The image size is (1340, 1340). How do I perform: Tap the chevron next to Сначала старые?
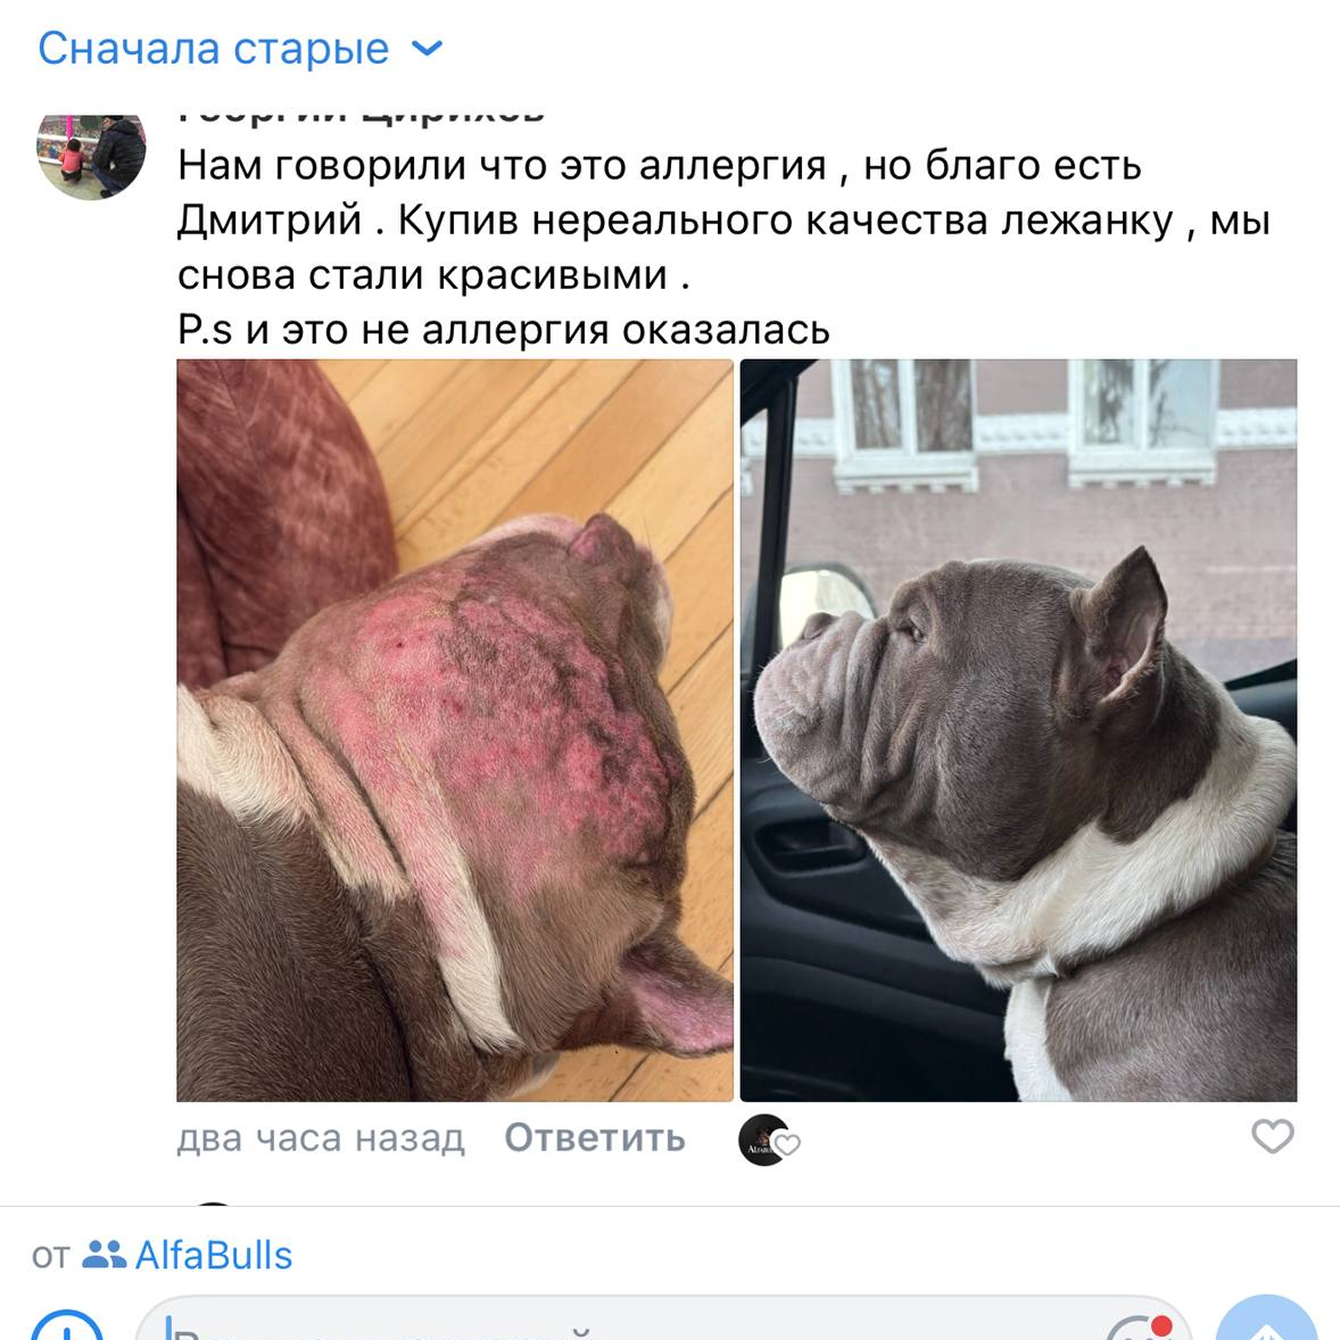coord(427,48)
